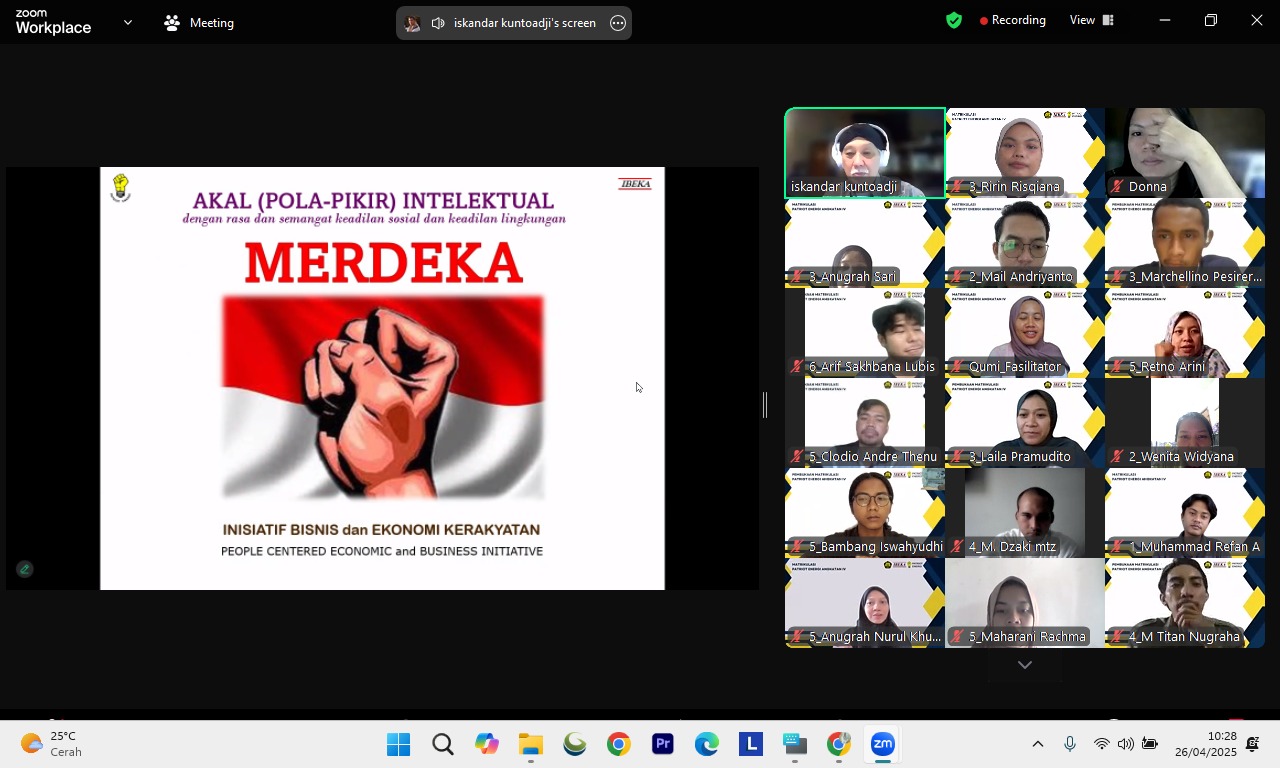Click the muted mic icon beside 4_M Titan Nugraha
The width and height of the screenshot is (1280, 768).
(x=1117, y=637)
